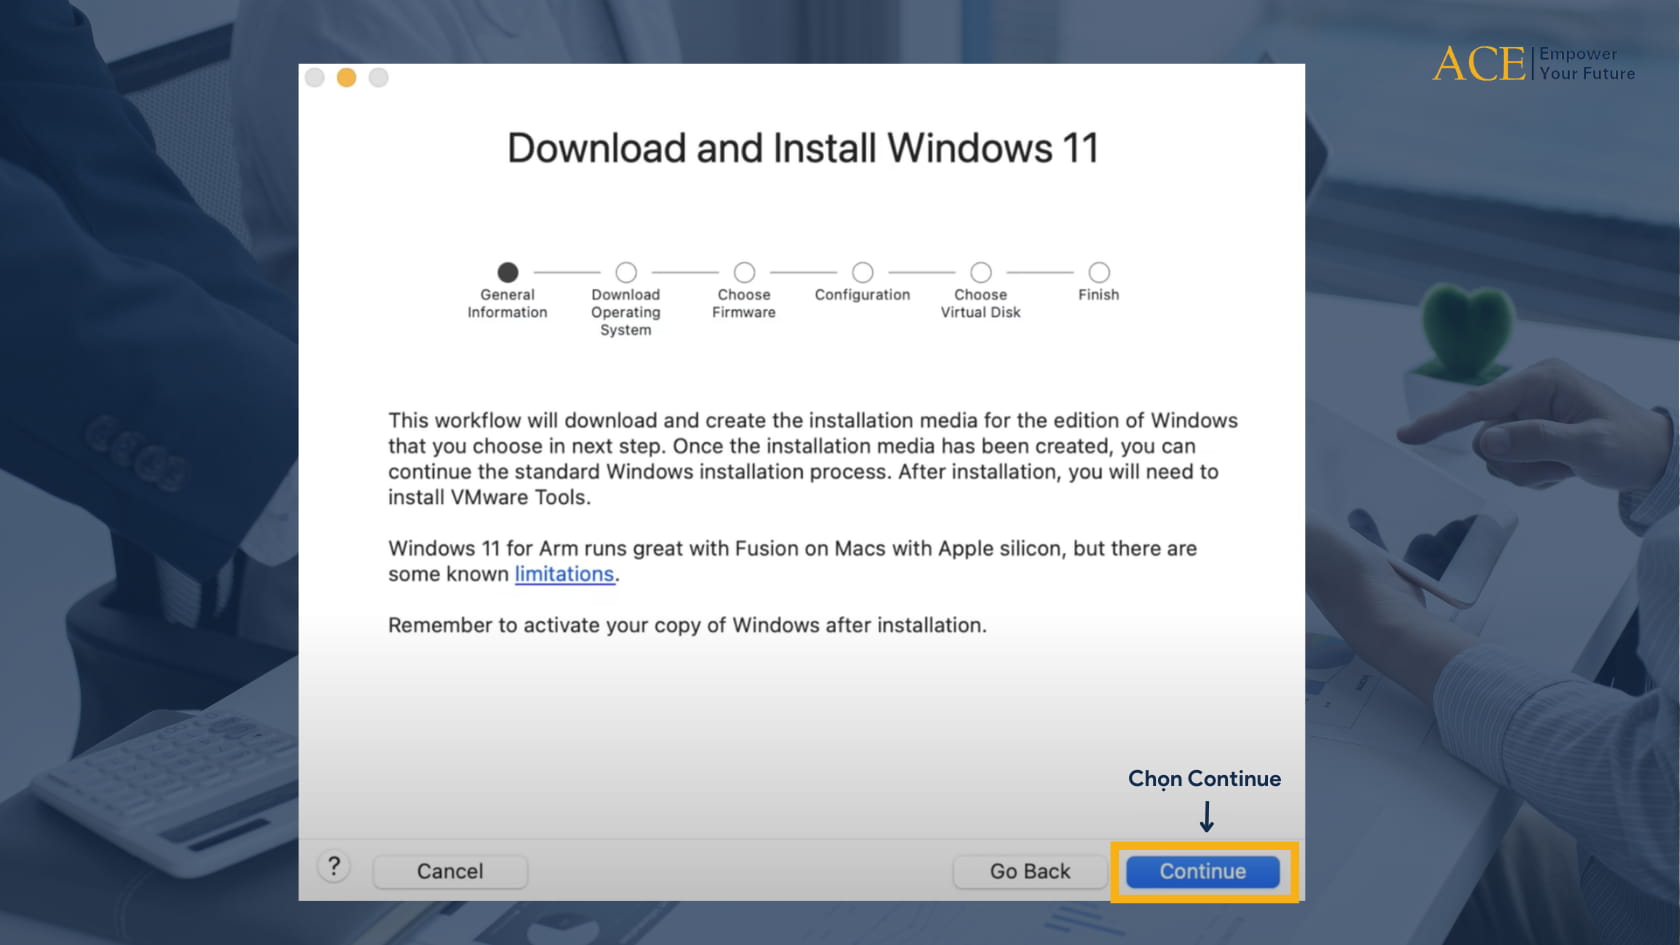Screen dimensions: 1680x945
Task: Cancel the Windows 11 installation wizard
Action: coord(450,871)
